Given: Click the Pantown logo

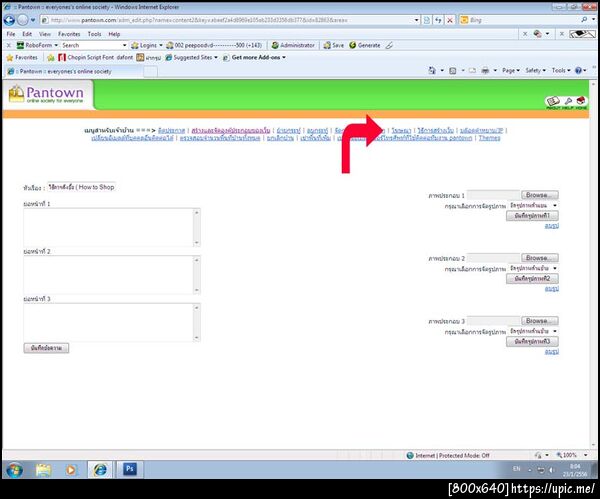Looking at the screenshot, I should point(46,94).
